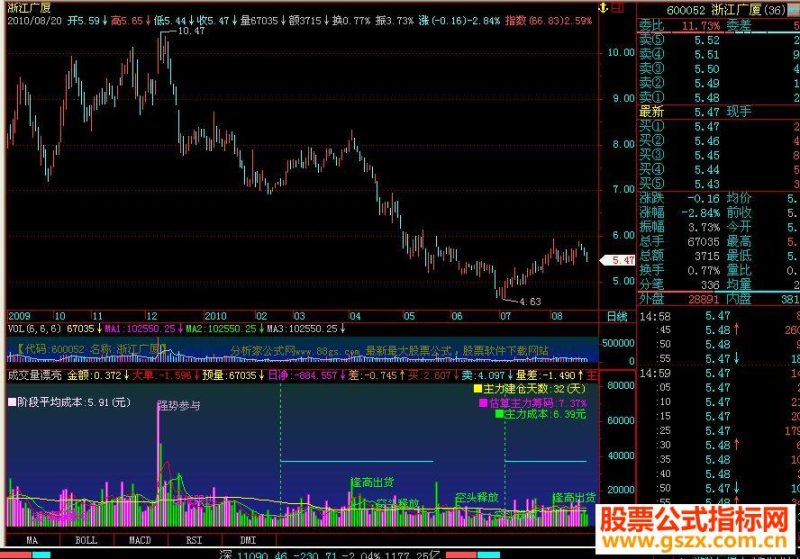Click the VOL(6,6,6) indicator title
Screen dimensions: 800x559
(x=34, y=329)
